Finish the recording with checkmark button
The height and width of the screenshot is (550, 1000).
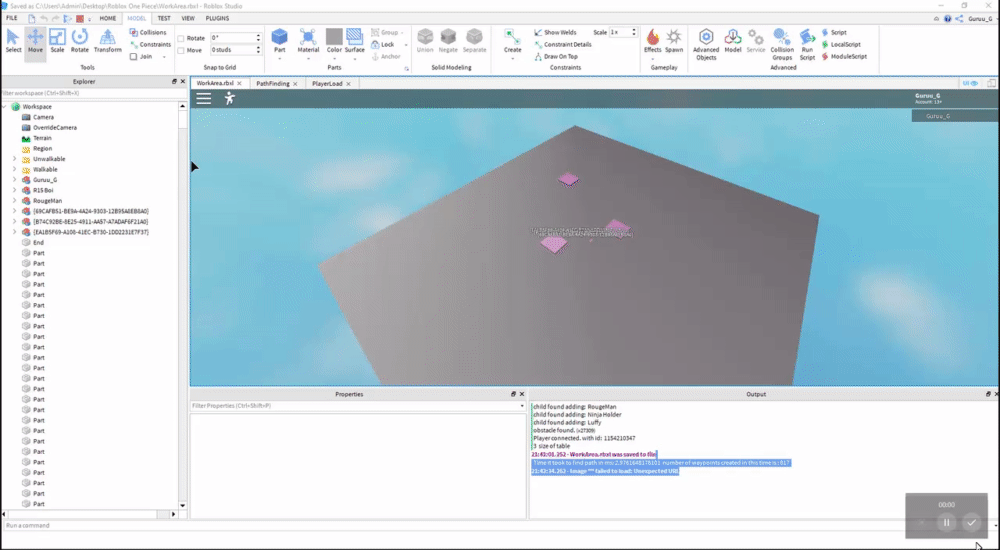point(971,523)
